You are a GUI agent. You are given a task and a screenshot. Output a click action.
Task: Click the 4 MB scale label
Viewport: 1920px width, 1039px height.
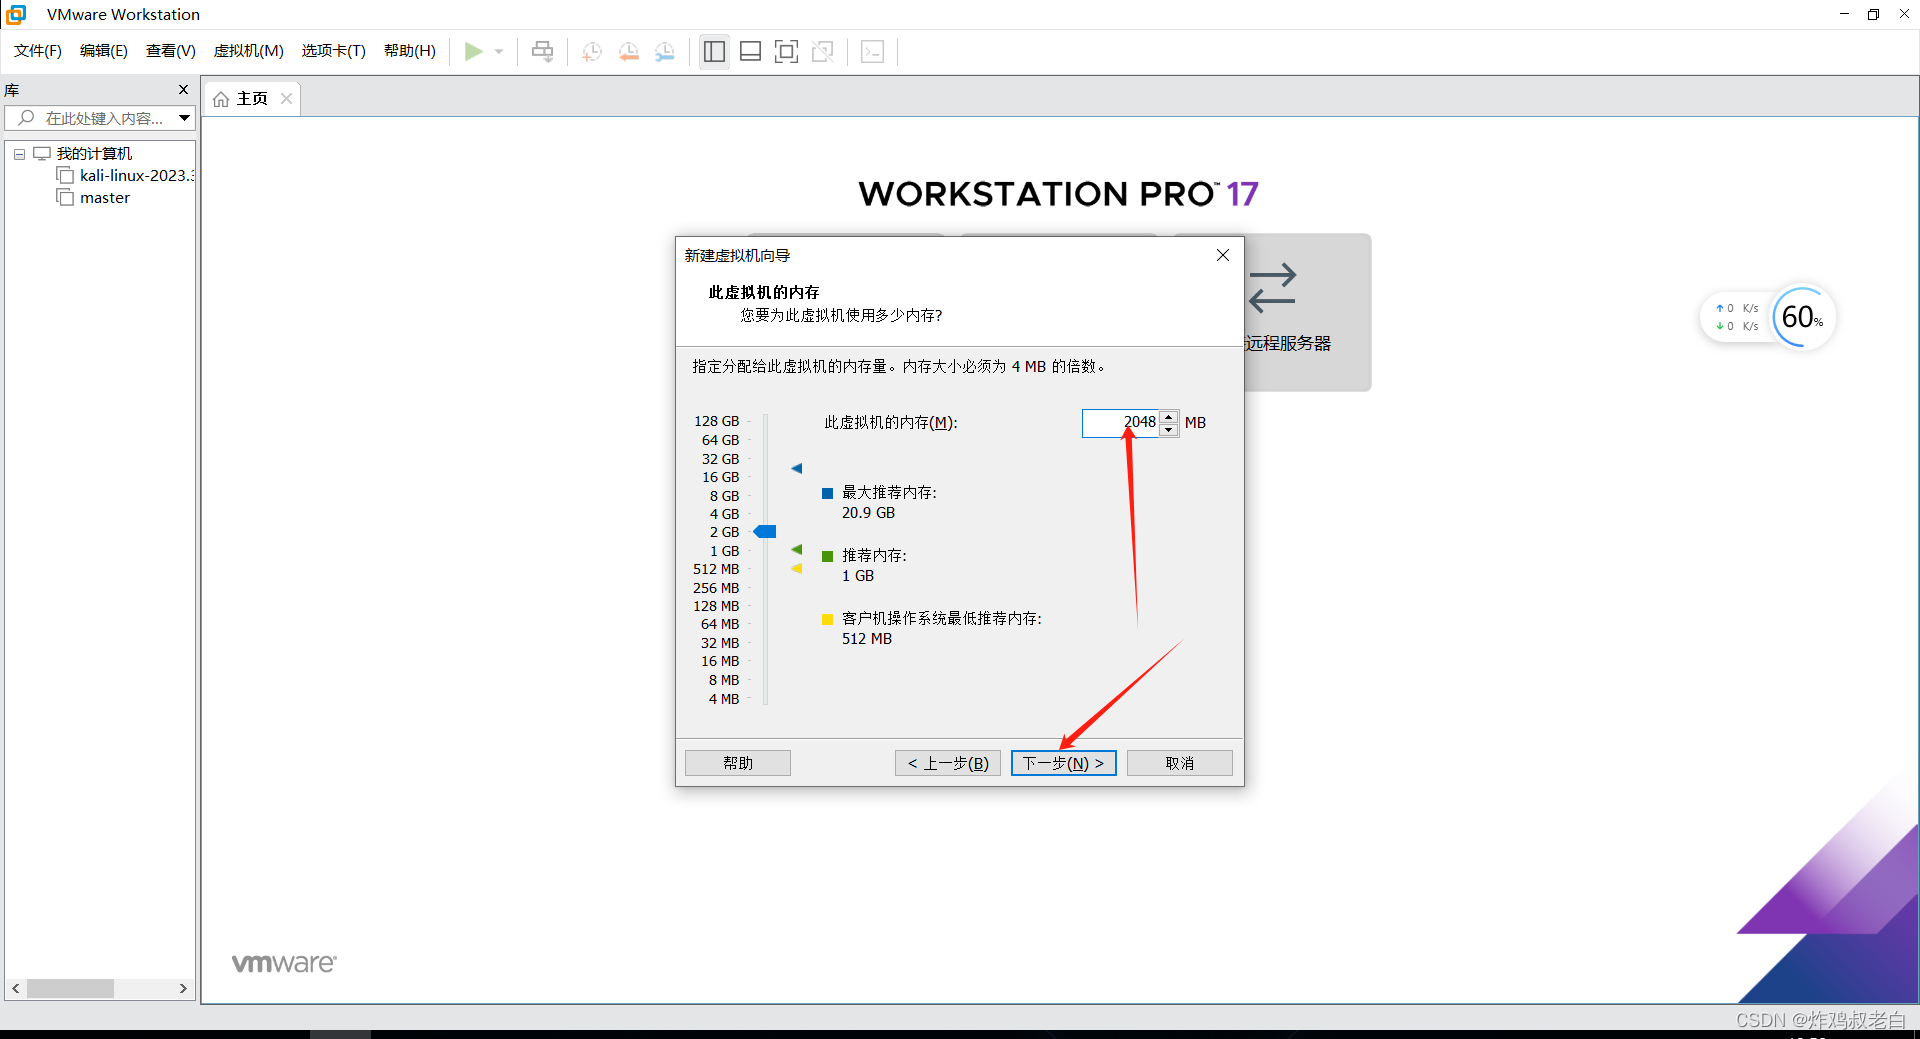click(x=724, y=699)
